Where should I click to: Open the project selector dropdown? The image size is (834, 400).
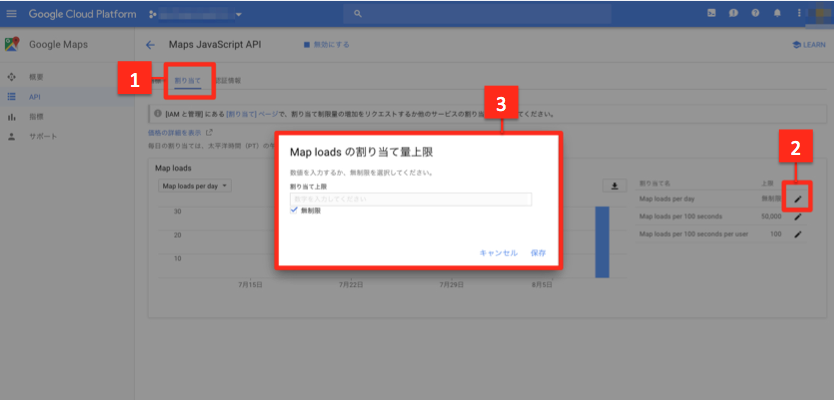196,14
